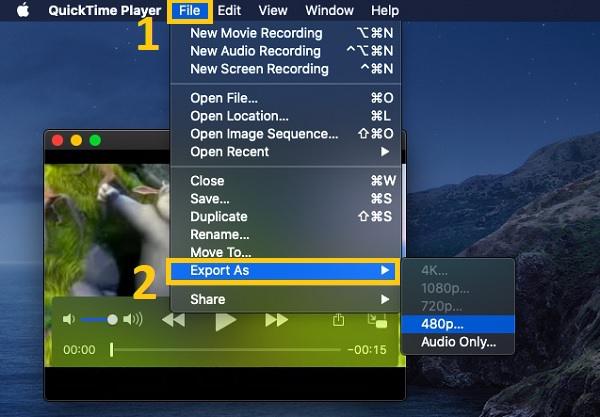
Task: Minimize the movie window with yellow button
Action: (76, 140)
